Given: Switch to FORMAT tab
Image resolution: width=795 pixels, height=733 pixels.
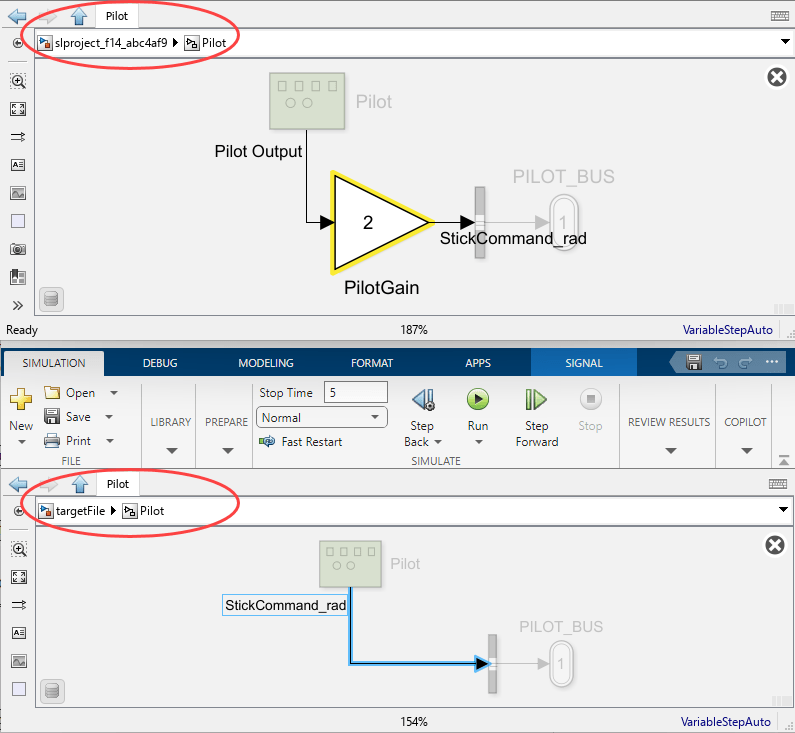Looking at the screenshot, I should coord(372,363).
